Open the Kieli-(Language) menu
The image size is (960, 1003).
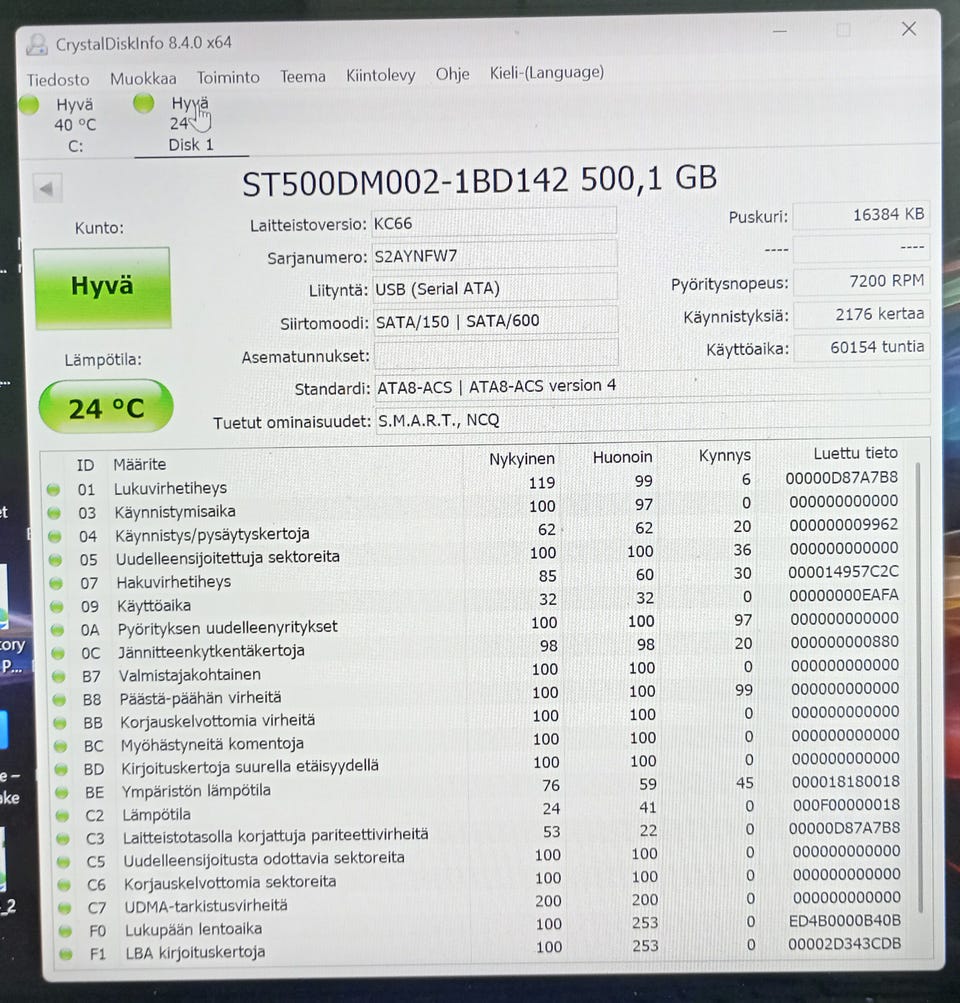pyautogui.click(x=547, y=72)
